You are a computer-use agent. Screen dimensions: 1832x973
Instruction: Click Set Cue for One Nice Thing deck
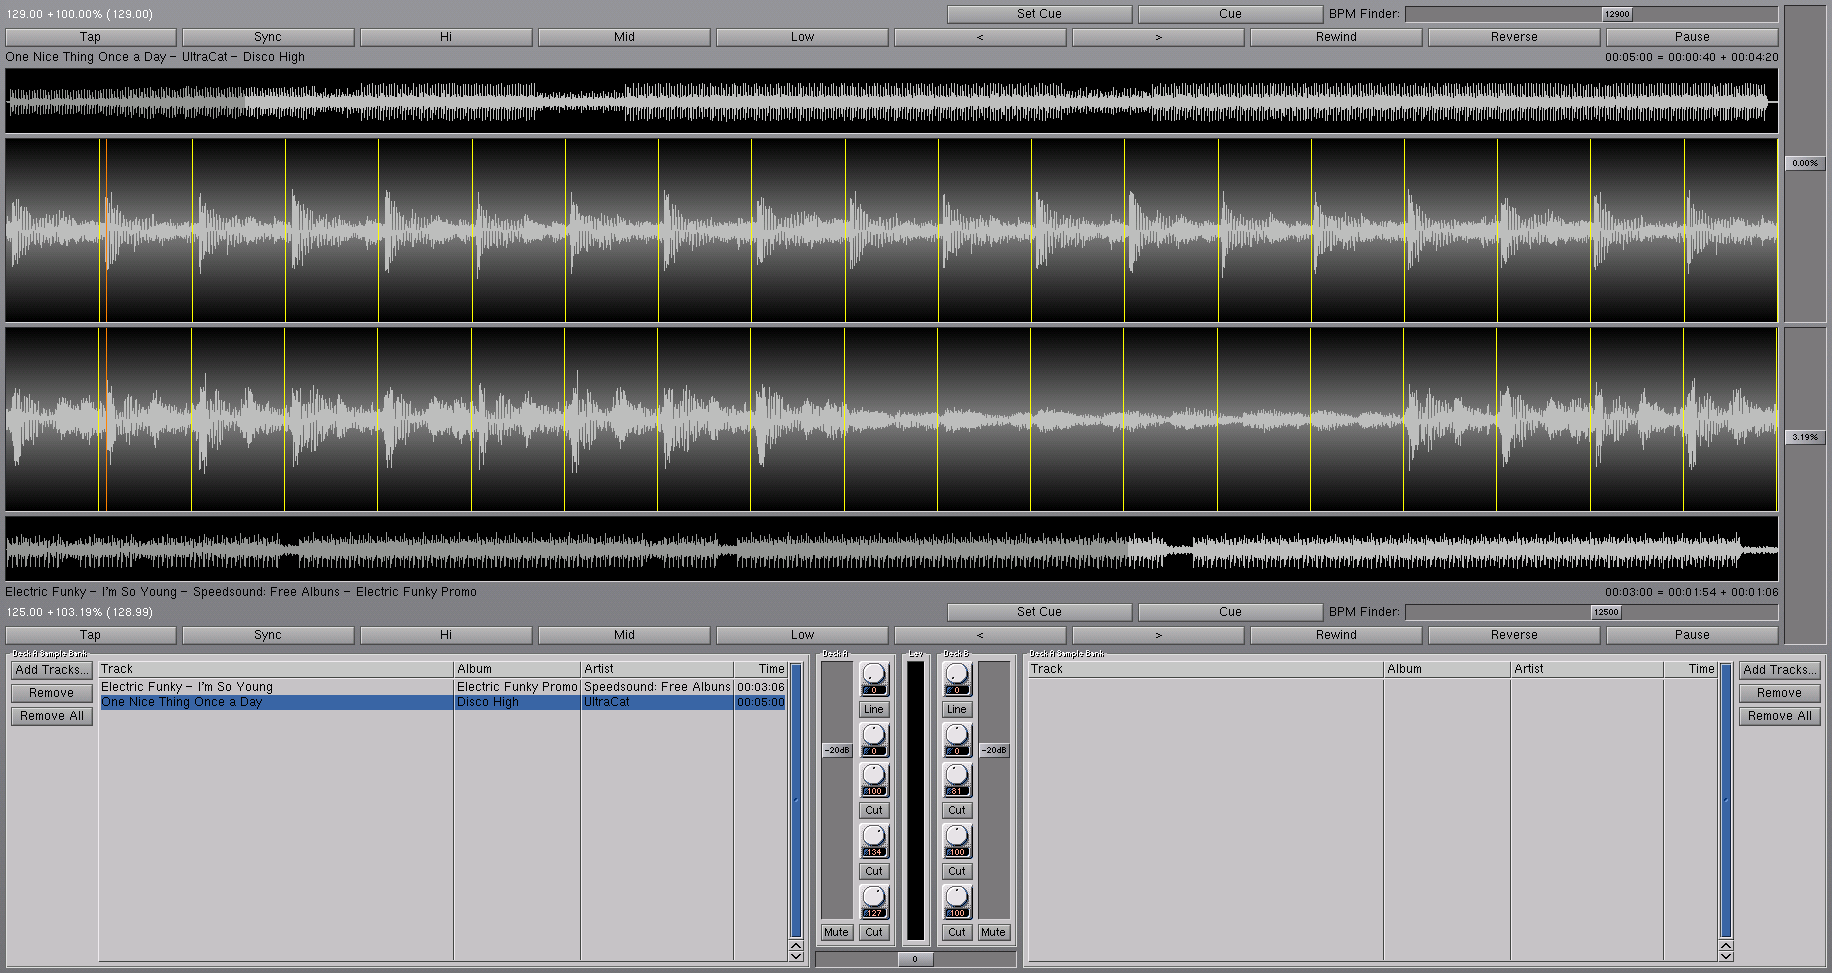1039,14
